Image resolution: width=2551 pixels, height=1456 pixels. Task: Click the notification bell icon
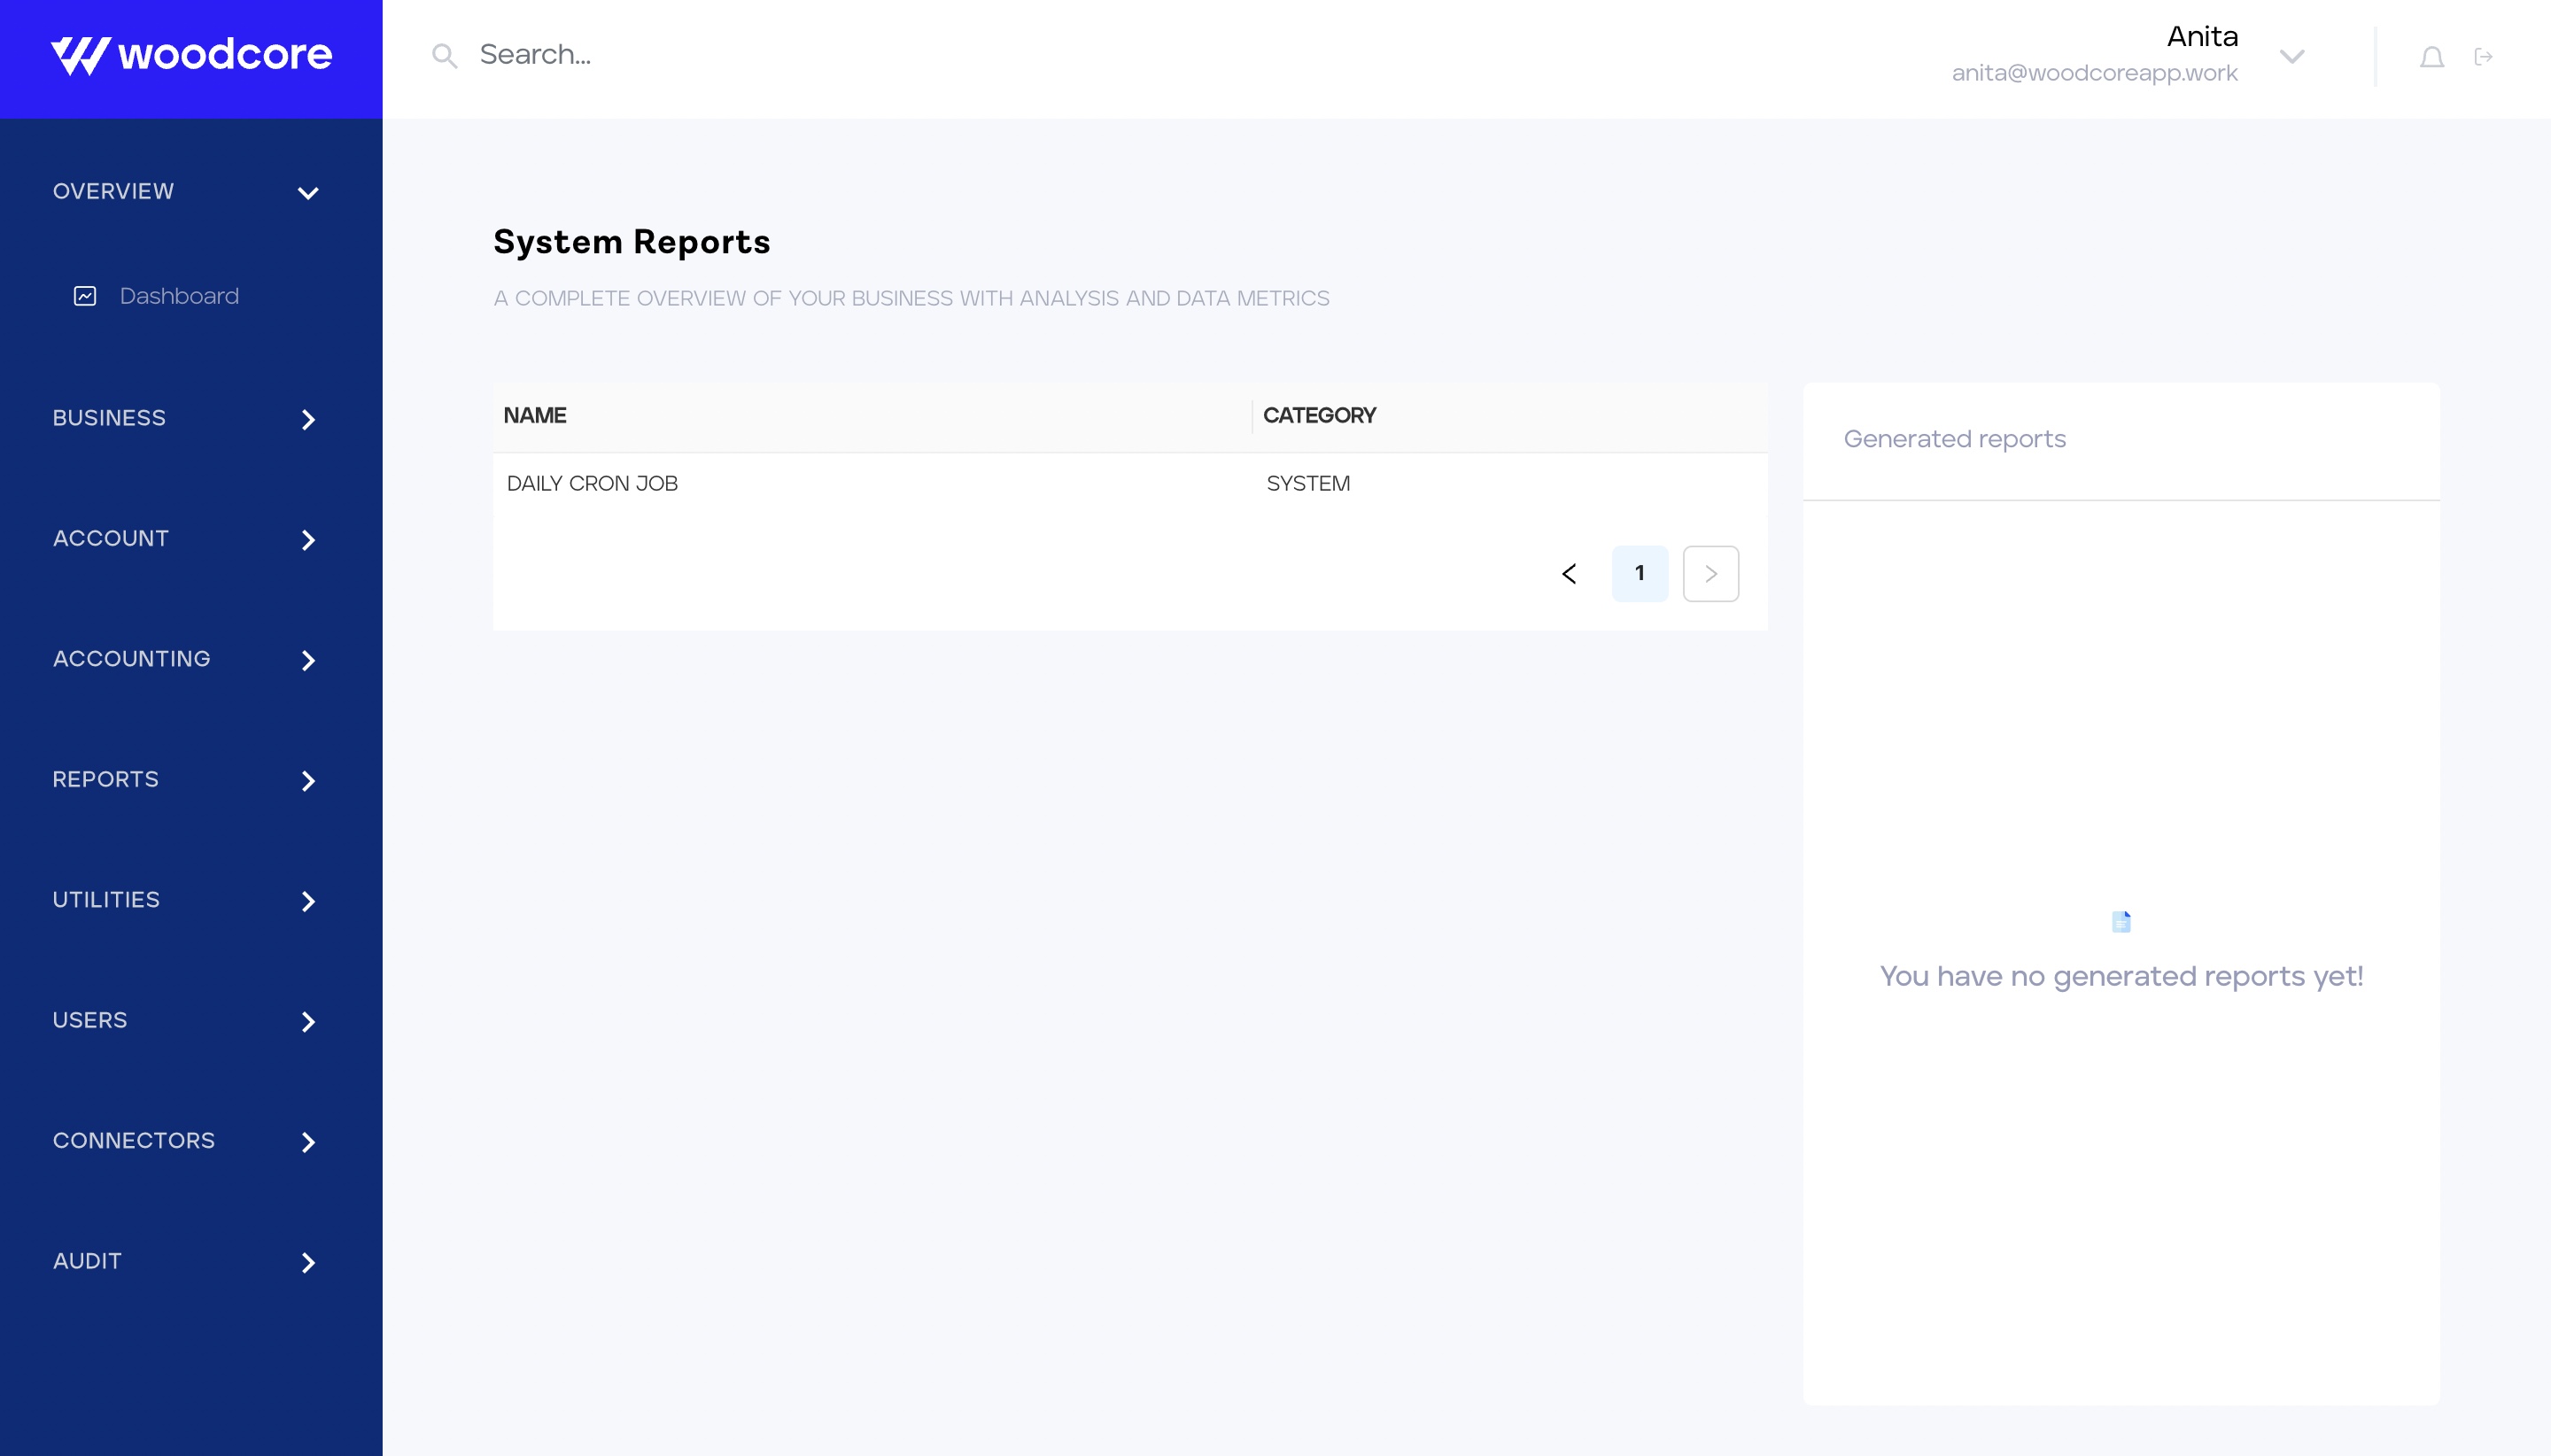click(2431, 57)
